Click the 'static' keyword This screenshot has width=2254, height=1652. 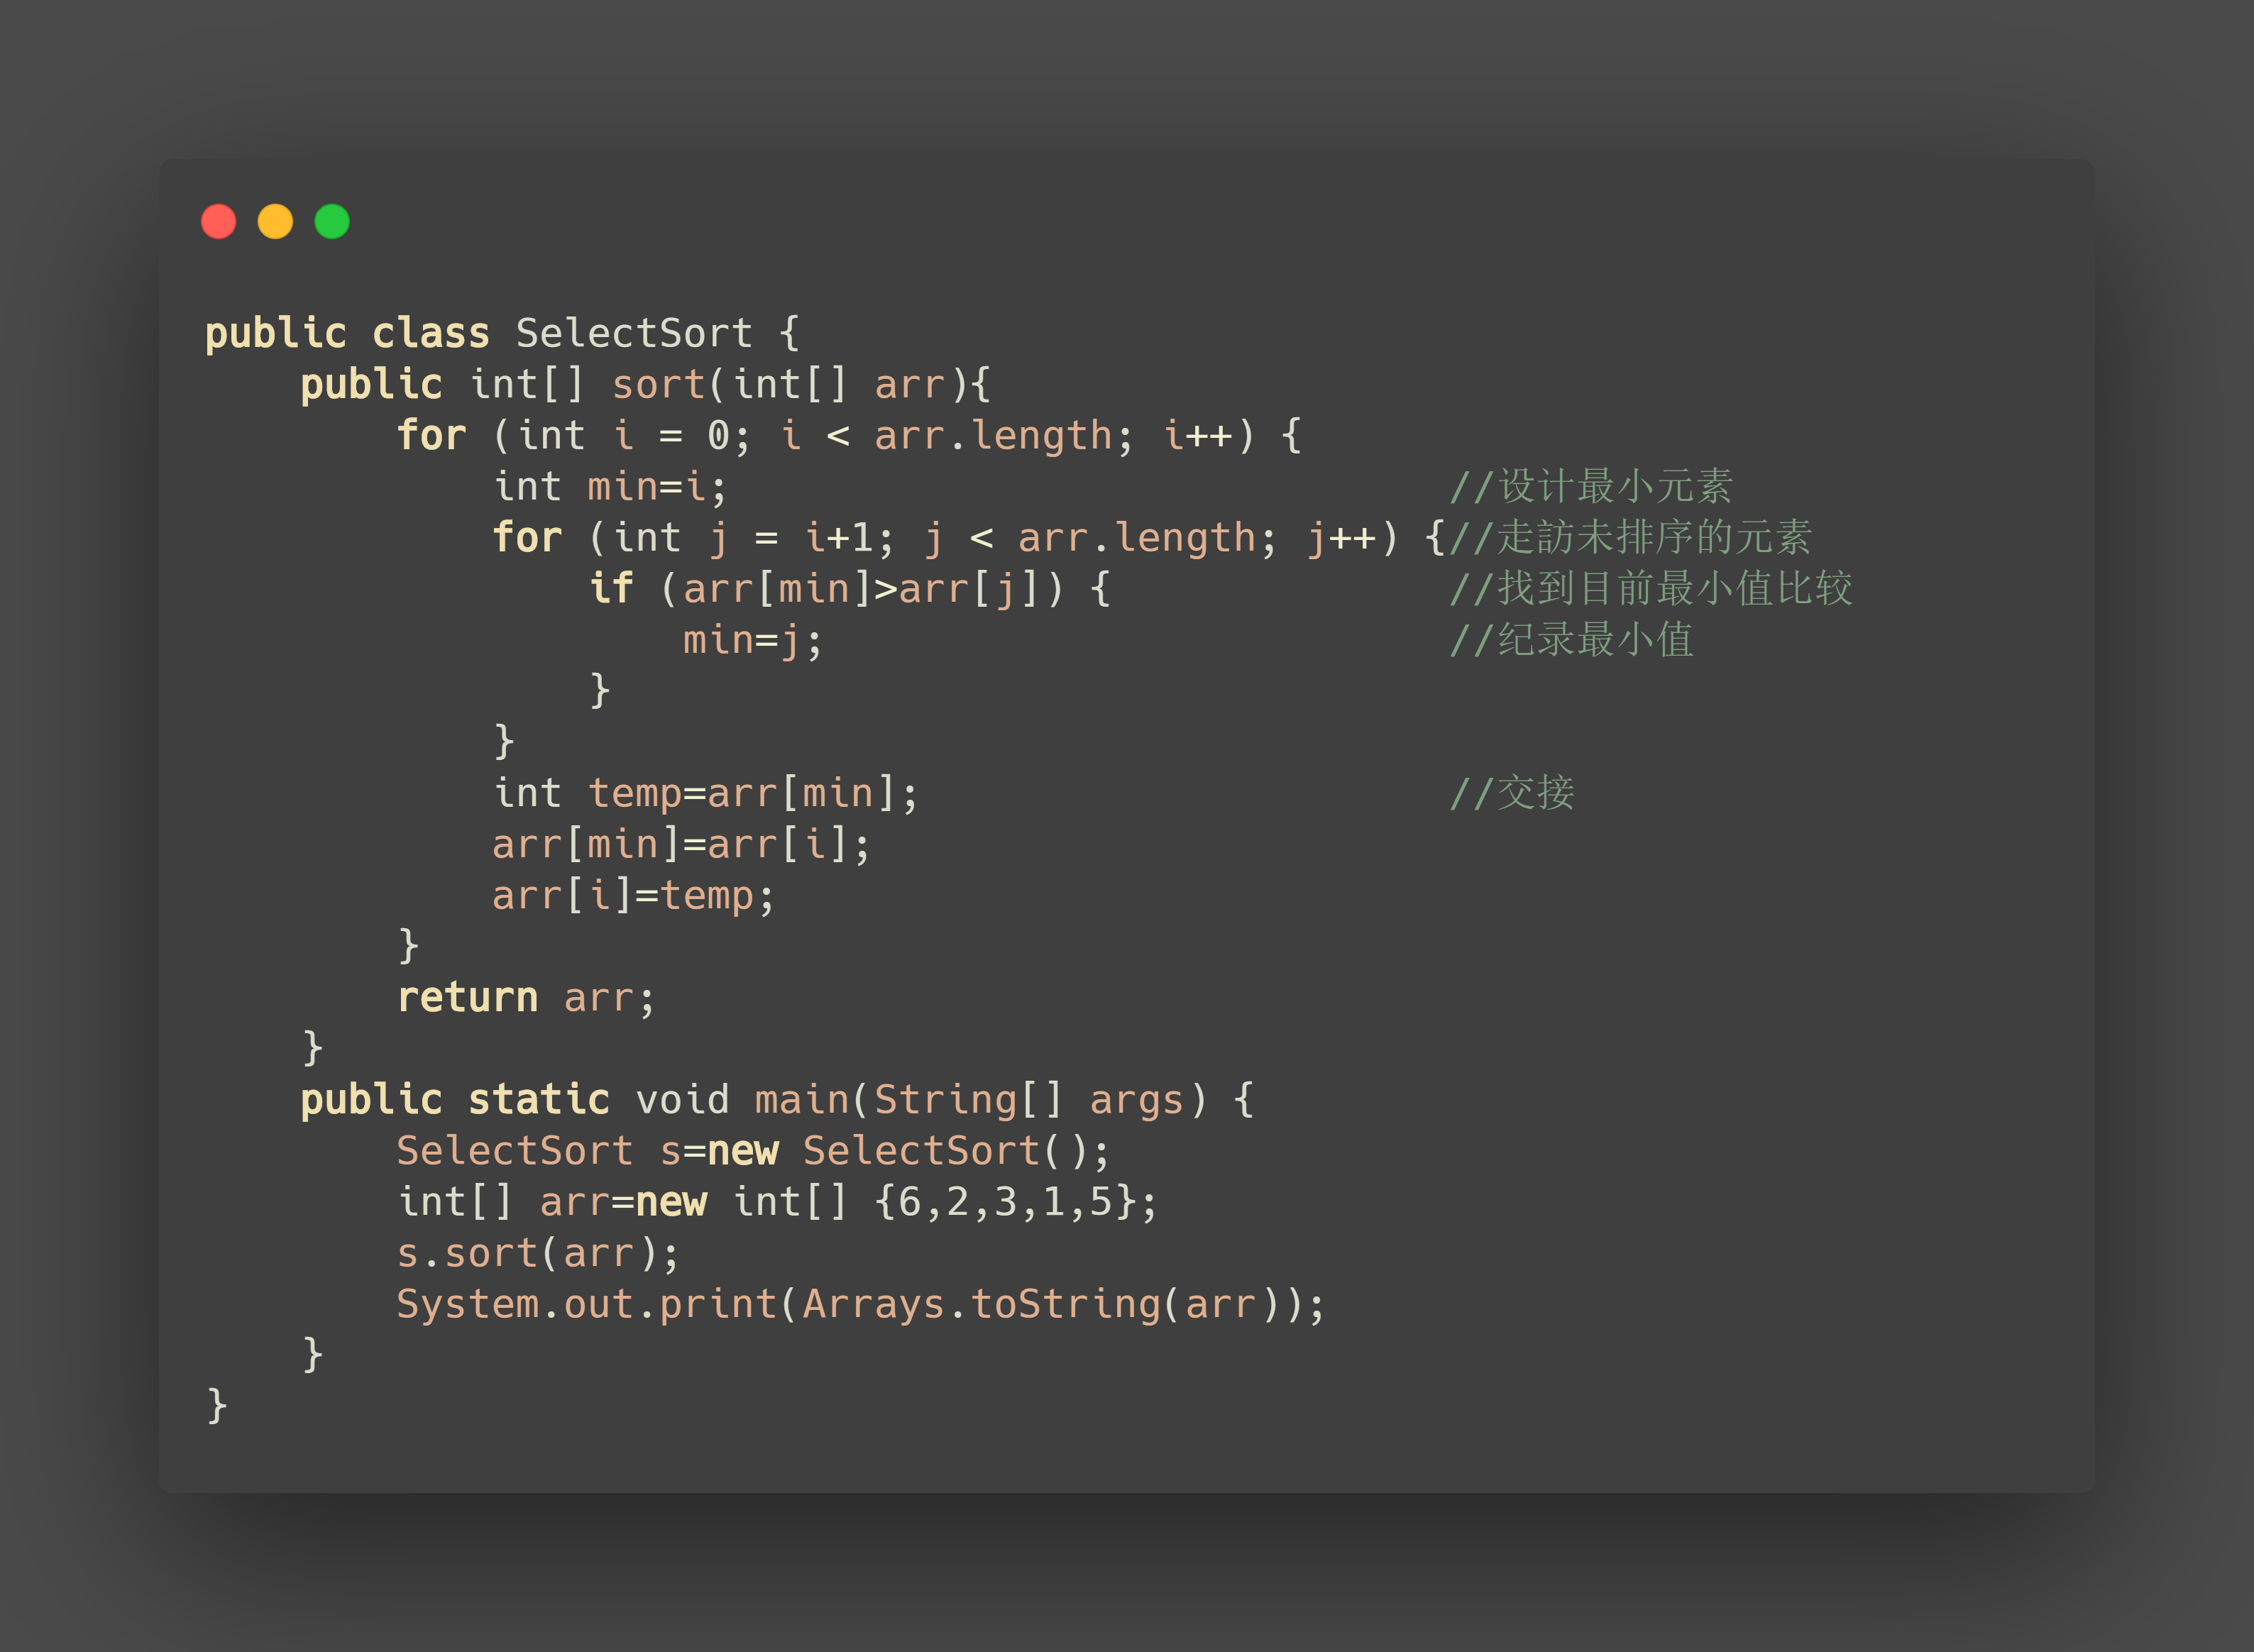point(538,1100)
